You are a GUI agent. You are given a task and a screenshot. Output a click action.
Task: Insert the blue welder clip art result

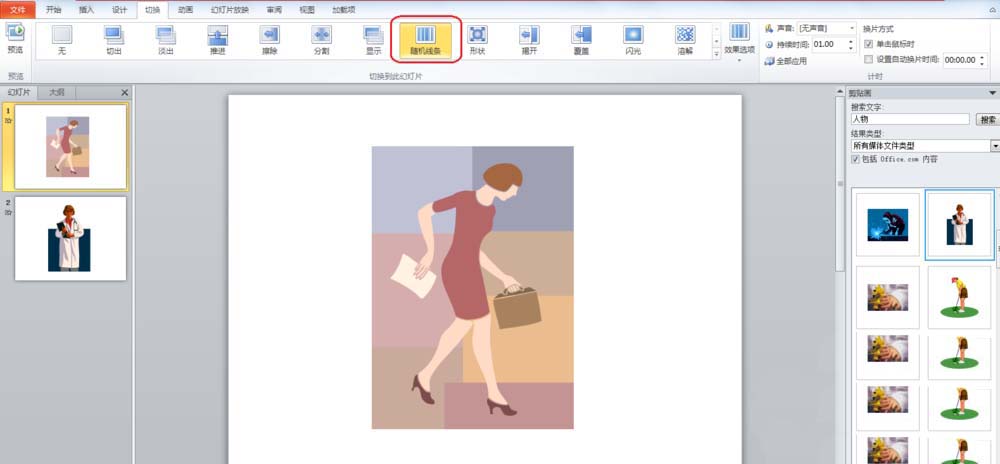tap(888, 224)
